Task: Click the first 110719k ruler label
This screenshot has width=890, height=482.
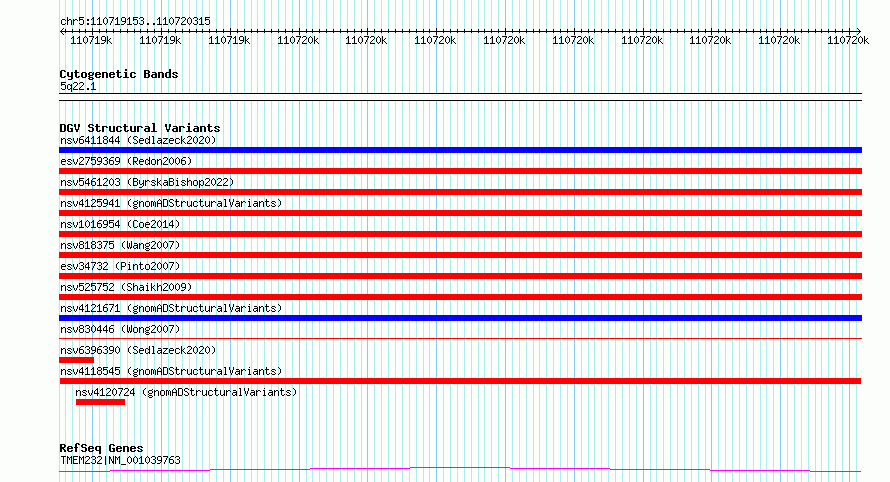Action: pyautogui.click(x=91, y=41)
